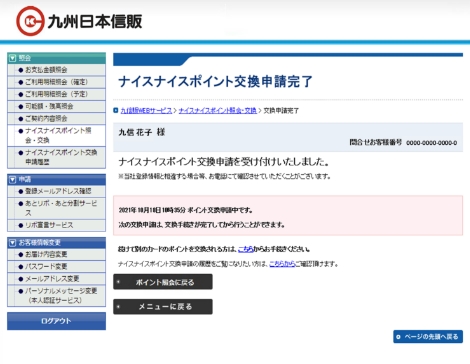The height and width of the screenshot is (364, 470).
Task: Select あとリボ・あと分割サービス
Action: pyautogui.click(x=56, y=208)
